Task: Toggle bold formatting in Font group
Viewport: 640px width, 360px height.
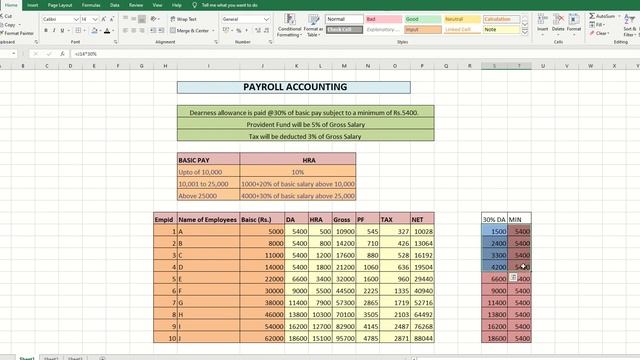Action: click(46, 31)
